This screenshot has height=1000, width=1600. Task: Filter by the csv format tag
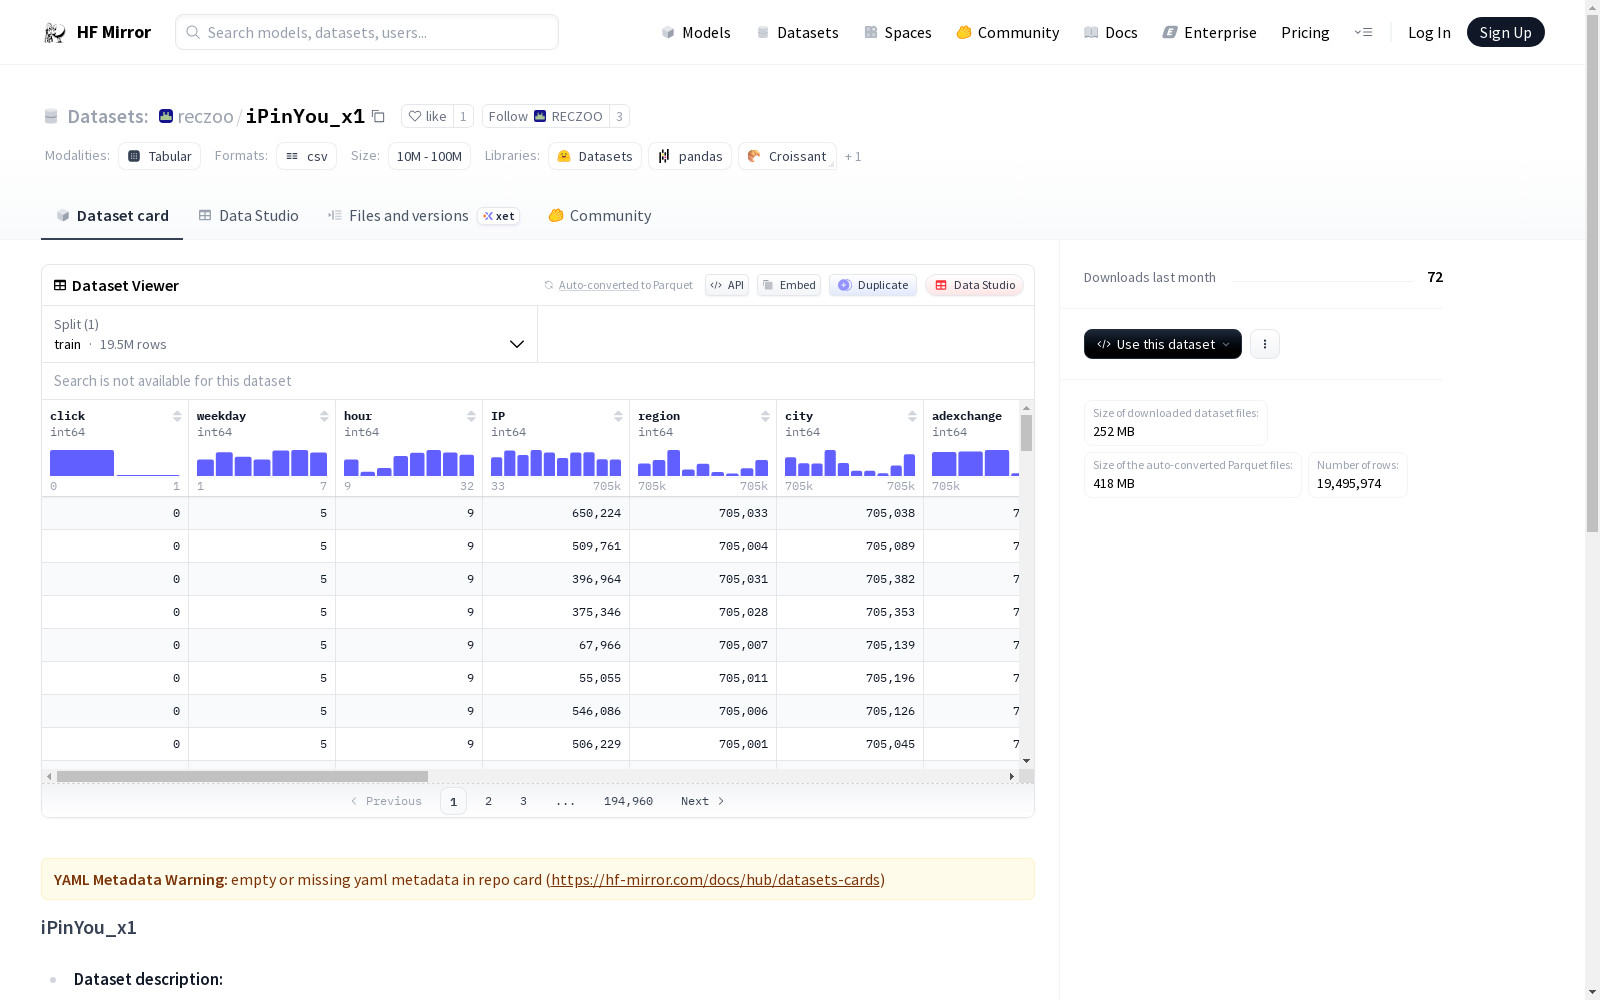coord(307,156)
